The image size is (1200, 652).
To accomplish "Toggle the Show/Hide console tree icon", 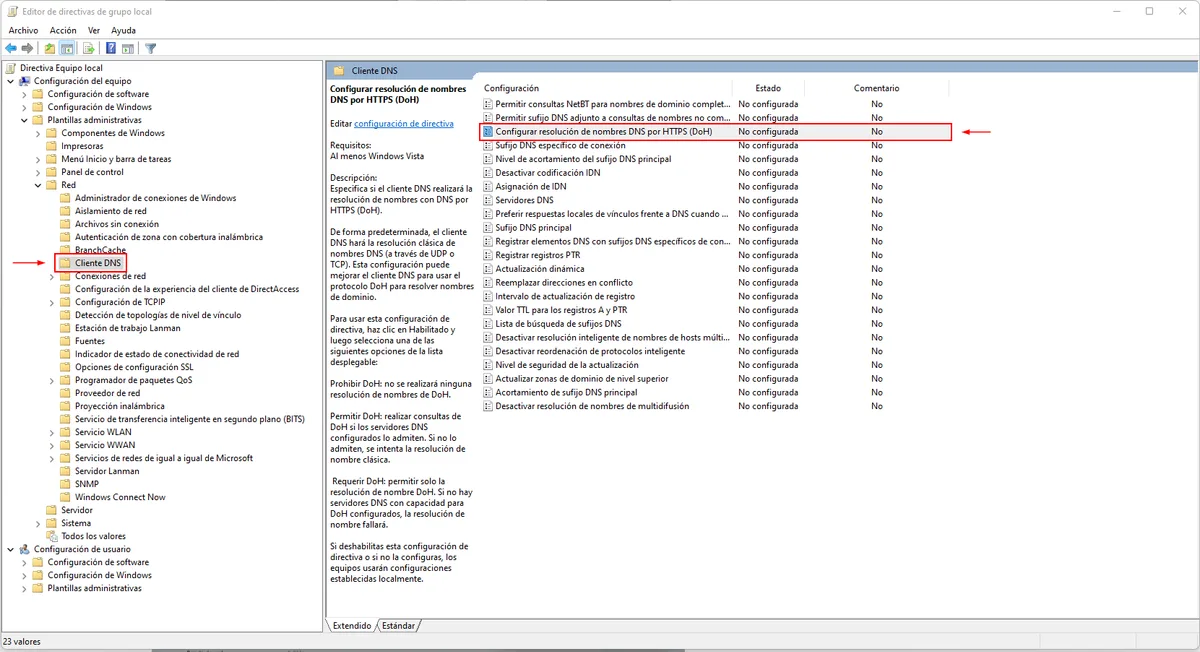I will pyautogui.click(x=68, y=48).
